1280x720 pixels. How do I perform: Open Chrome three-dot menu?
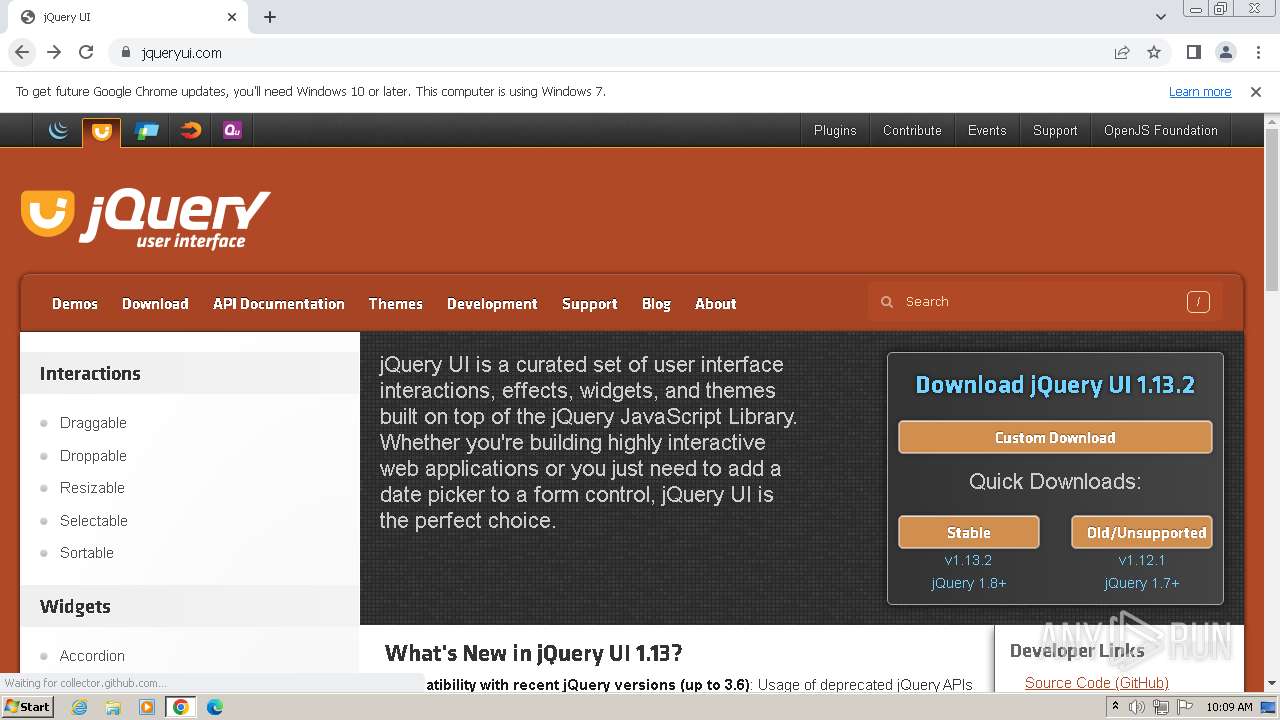tap(1257, 53)
